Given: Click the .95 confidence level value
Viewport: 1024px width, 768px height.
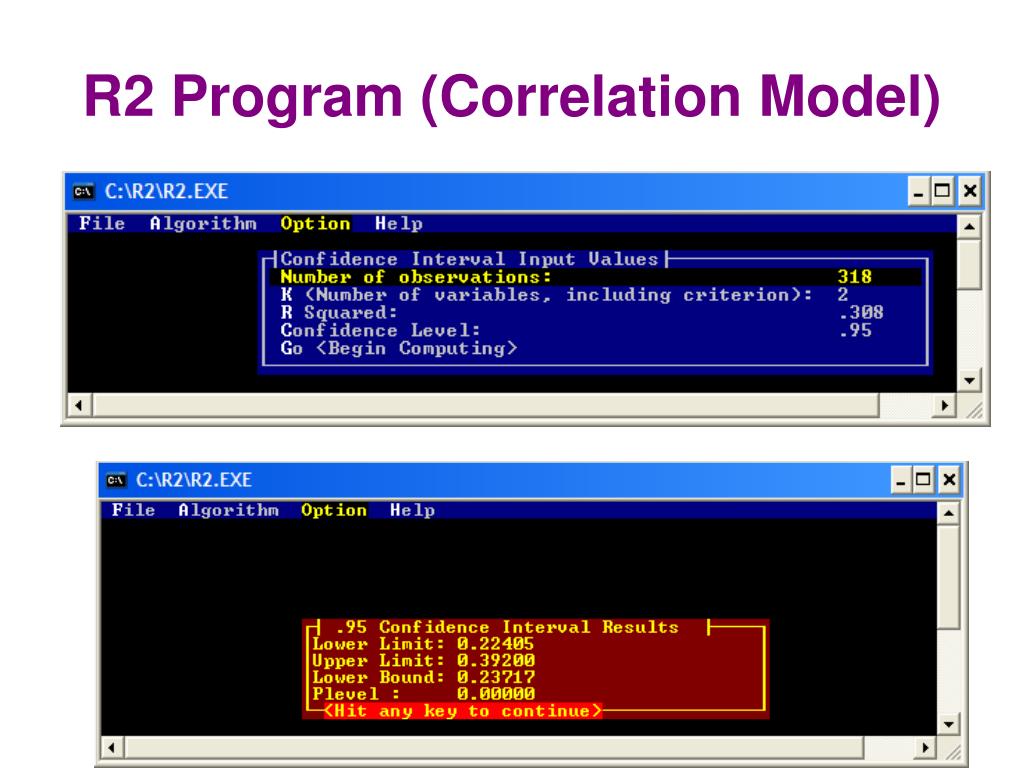Looking at the screenshot, I should (x=855, y=330).
